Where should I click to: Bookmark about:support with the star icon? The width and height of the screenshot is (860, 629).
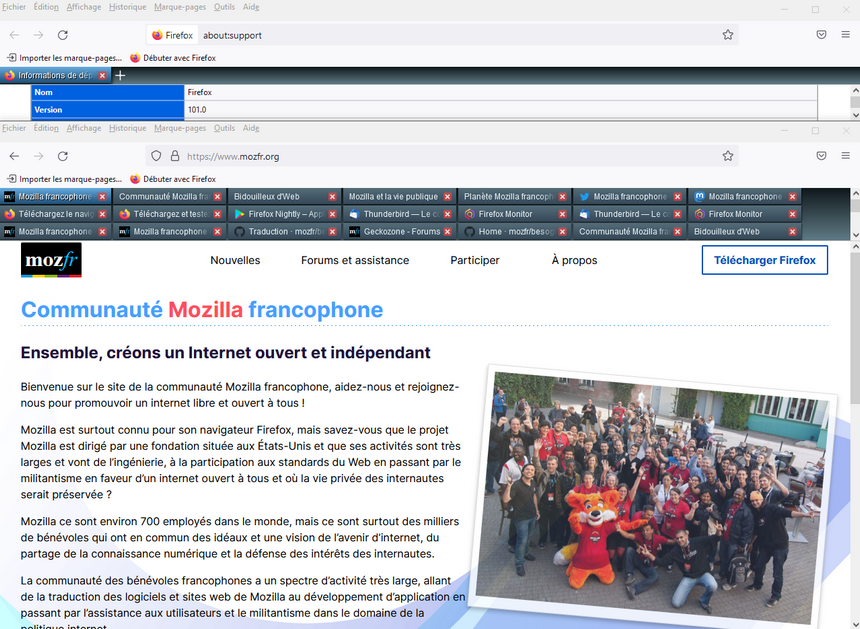tap(727, 35)
